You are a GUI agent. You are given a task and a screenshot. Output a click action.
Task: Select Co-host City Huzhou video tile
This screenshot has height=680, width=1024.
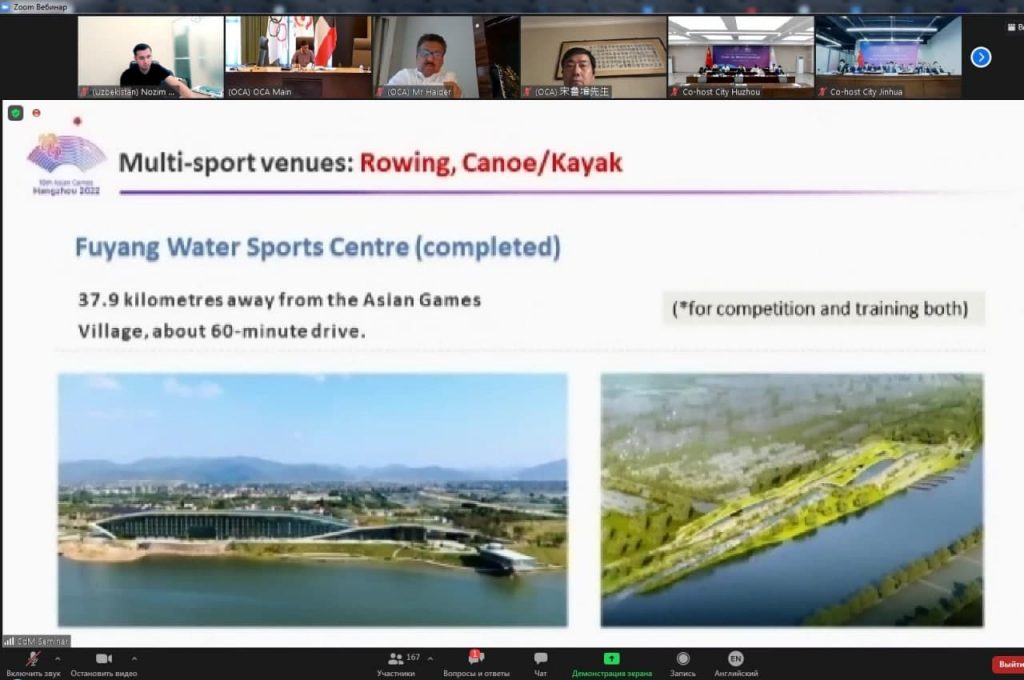coord(740,56)
